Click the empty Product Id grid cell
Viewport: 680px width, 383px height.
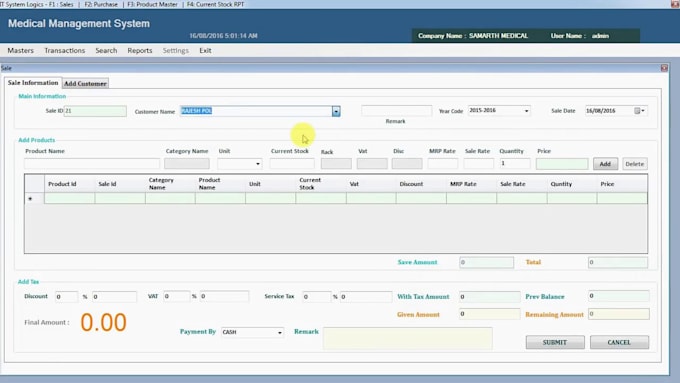[x=69, y=199]
